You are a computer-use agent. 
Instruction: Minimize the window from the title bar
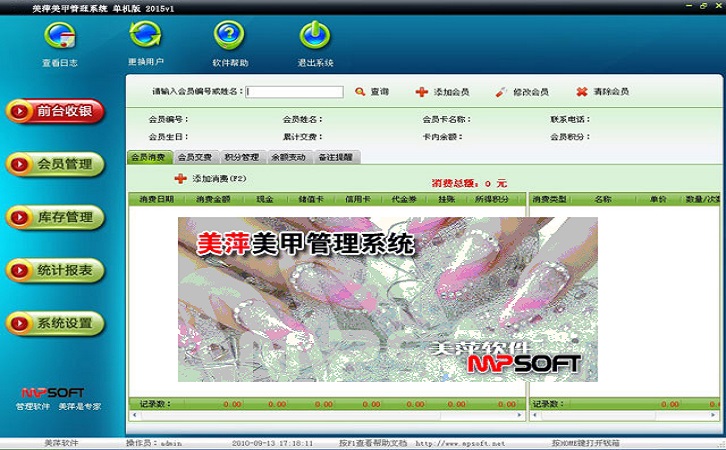(x=689, y=6)
